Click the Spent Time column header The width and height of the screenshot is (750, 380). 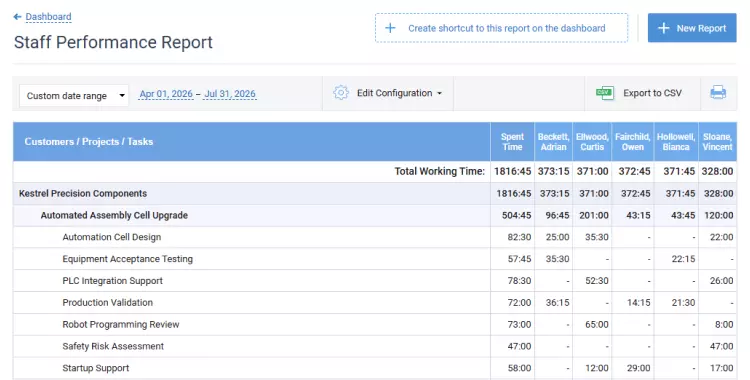(x=512, y=142)
